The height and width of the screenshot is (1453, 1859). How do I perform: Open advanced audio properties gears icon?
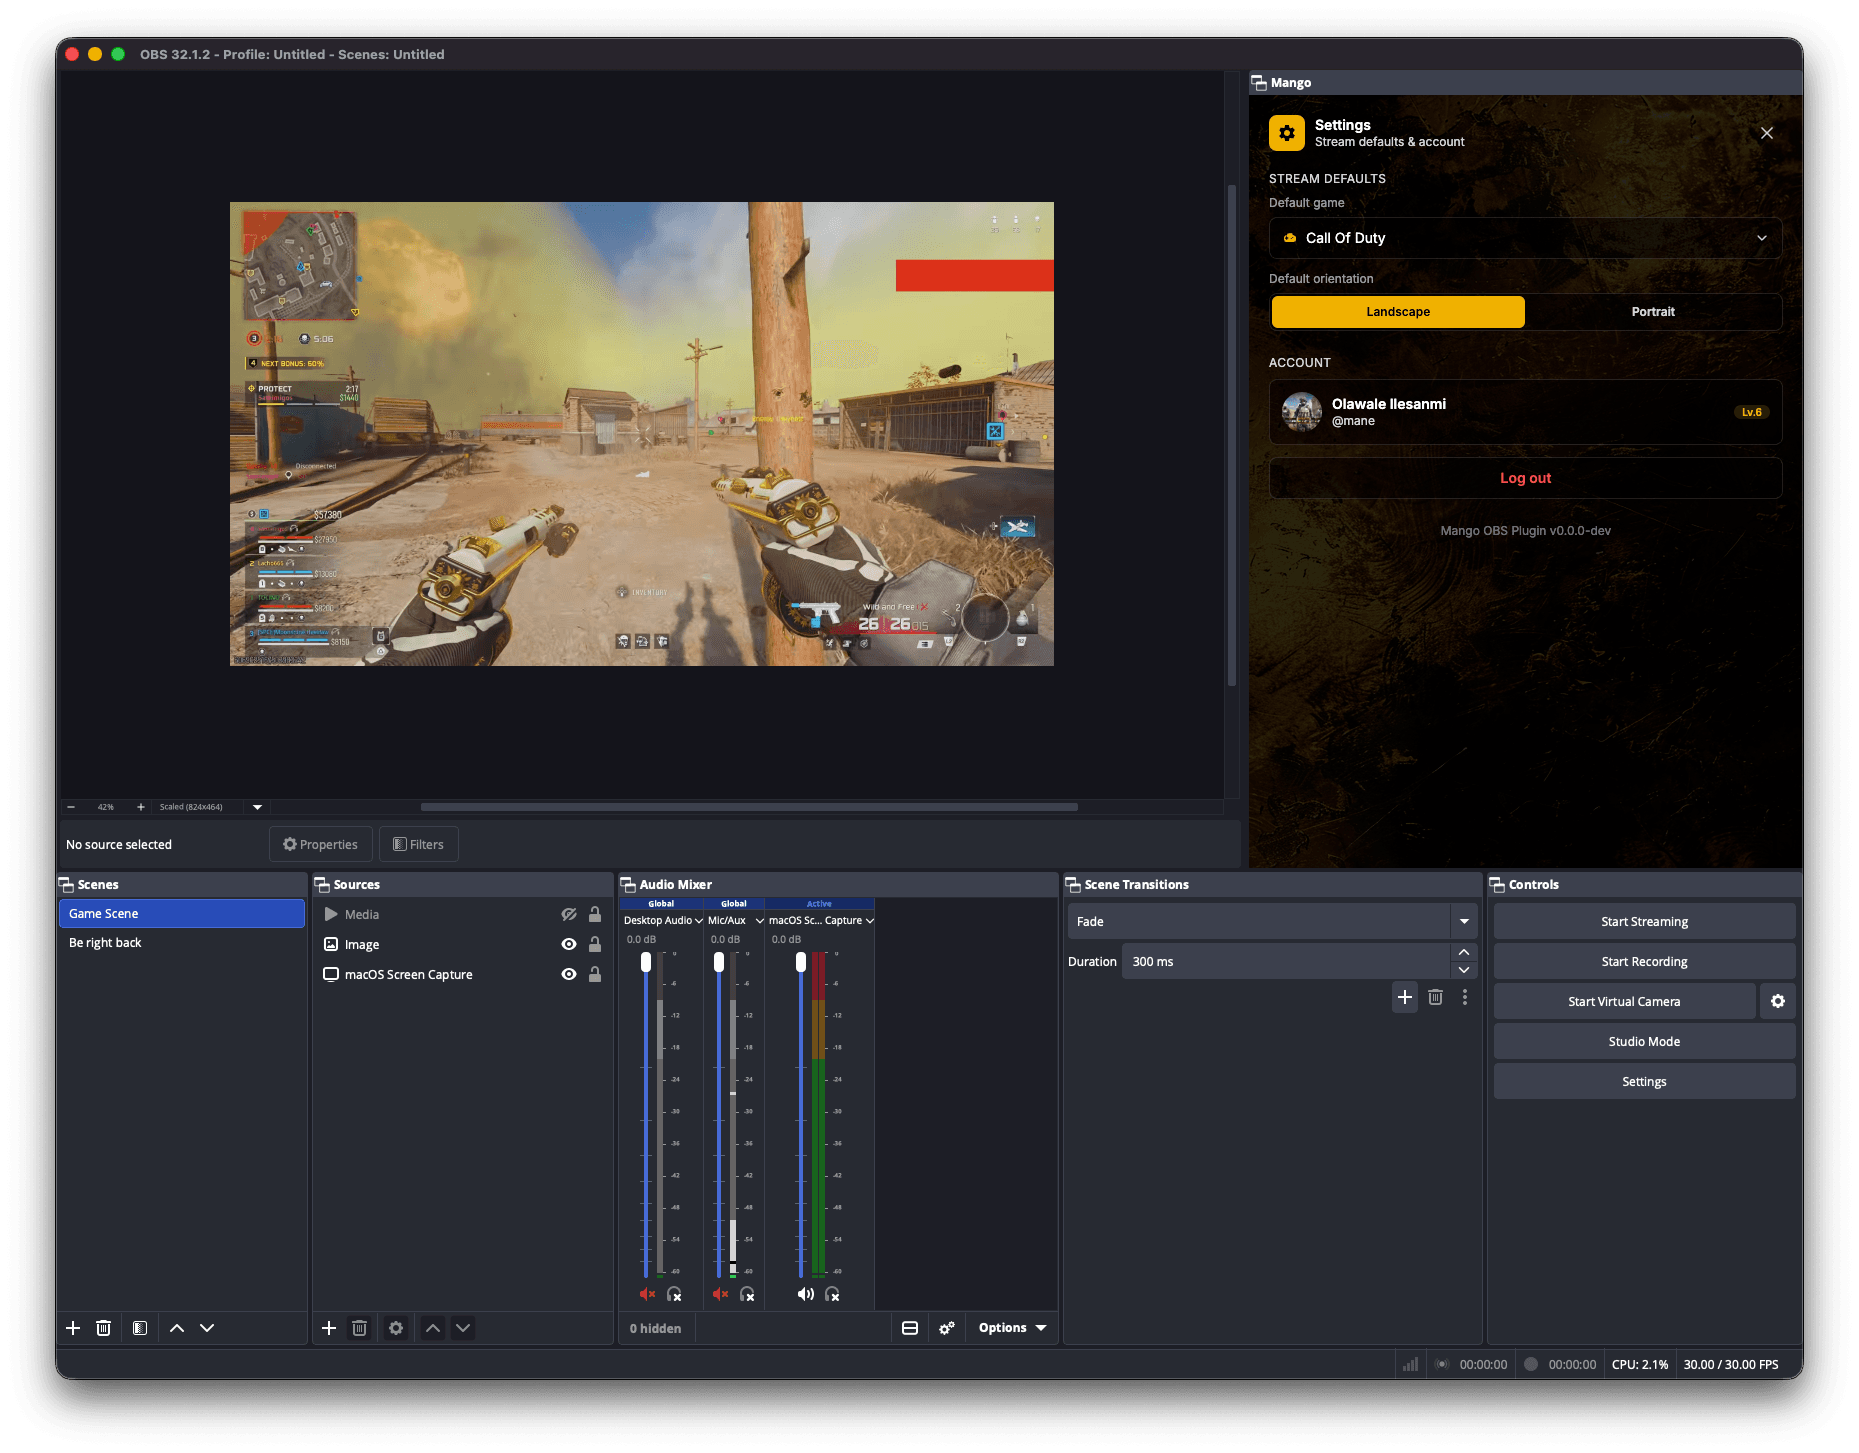pyautogui.click(x=947, y=1328)
